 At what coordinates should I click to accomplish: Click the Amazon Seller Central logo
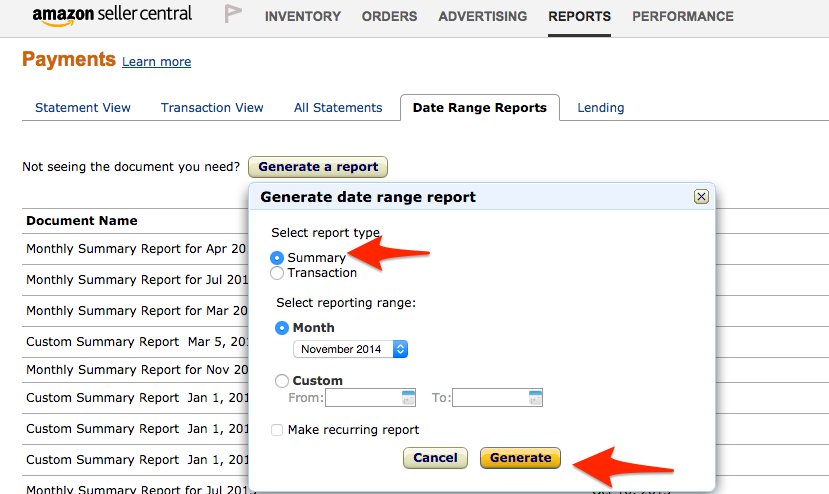click(x=112, y=15)
